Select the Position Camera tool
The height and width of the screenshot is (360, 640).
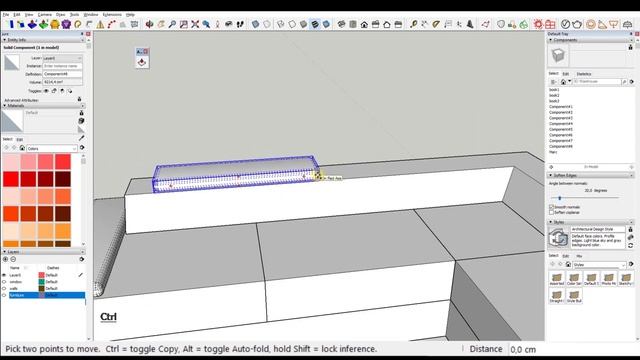click(x=218, y=24)
